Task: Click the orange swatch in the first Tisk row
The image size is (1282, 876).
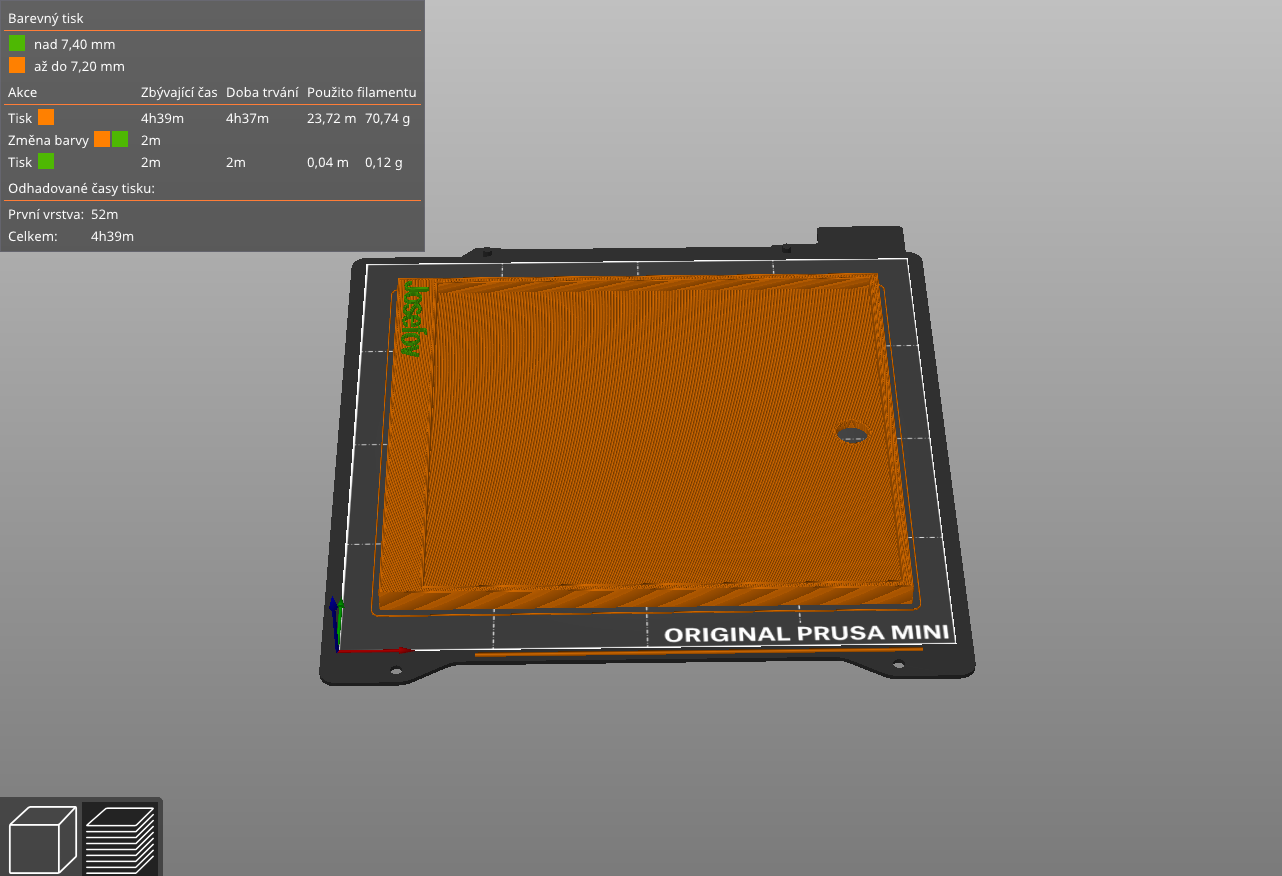Action: [46, 117]
